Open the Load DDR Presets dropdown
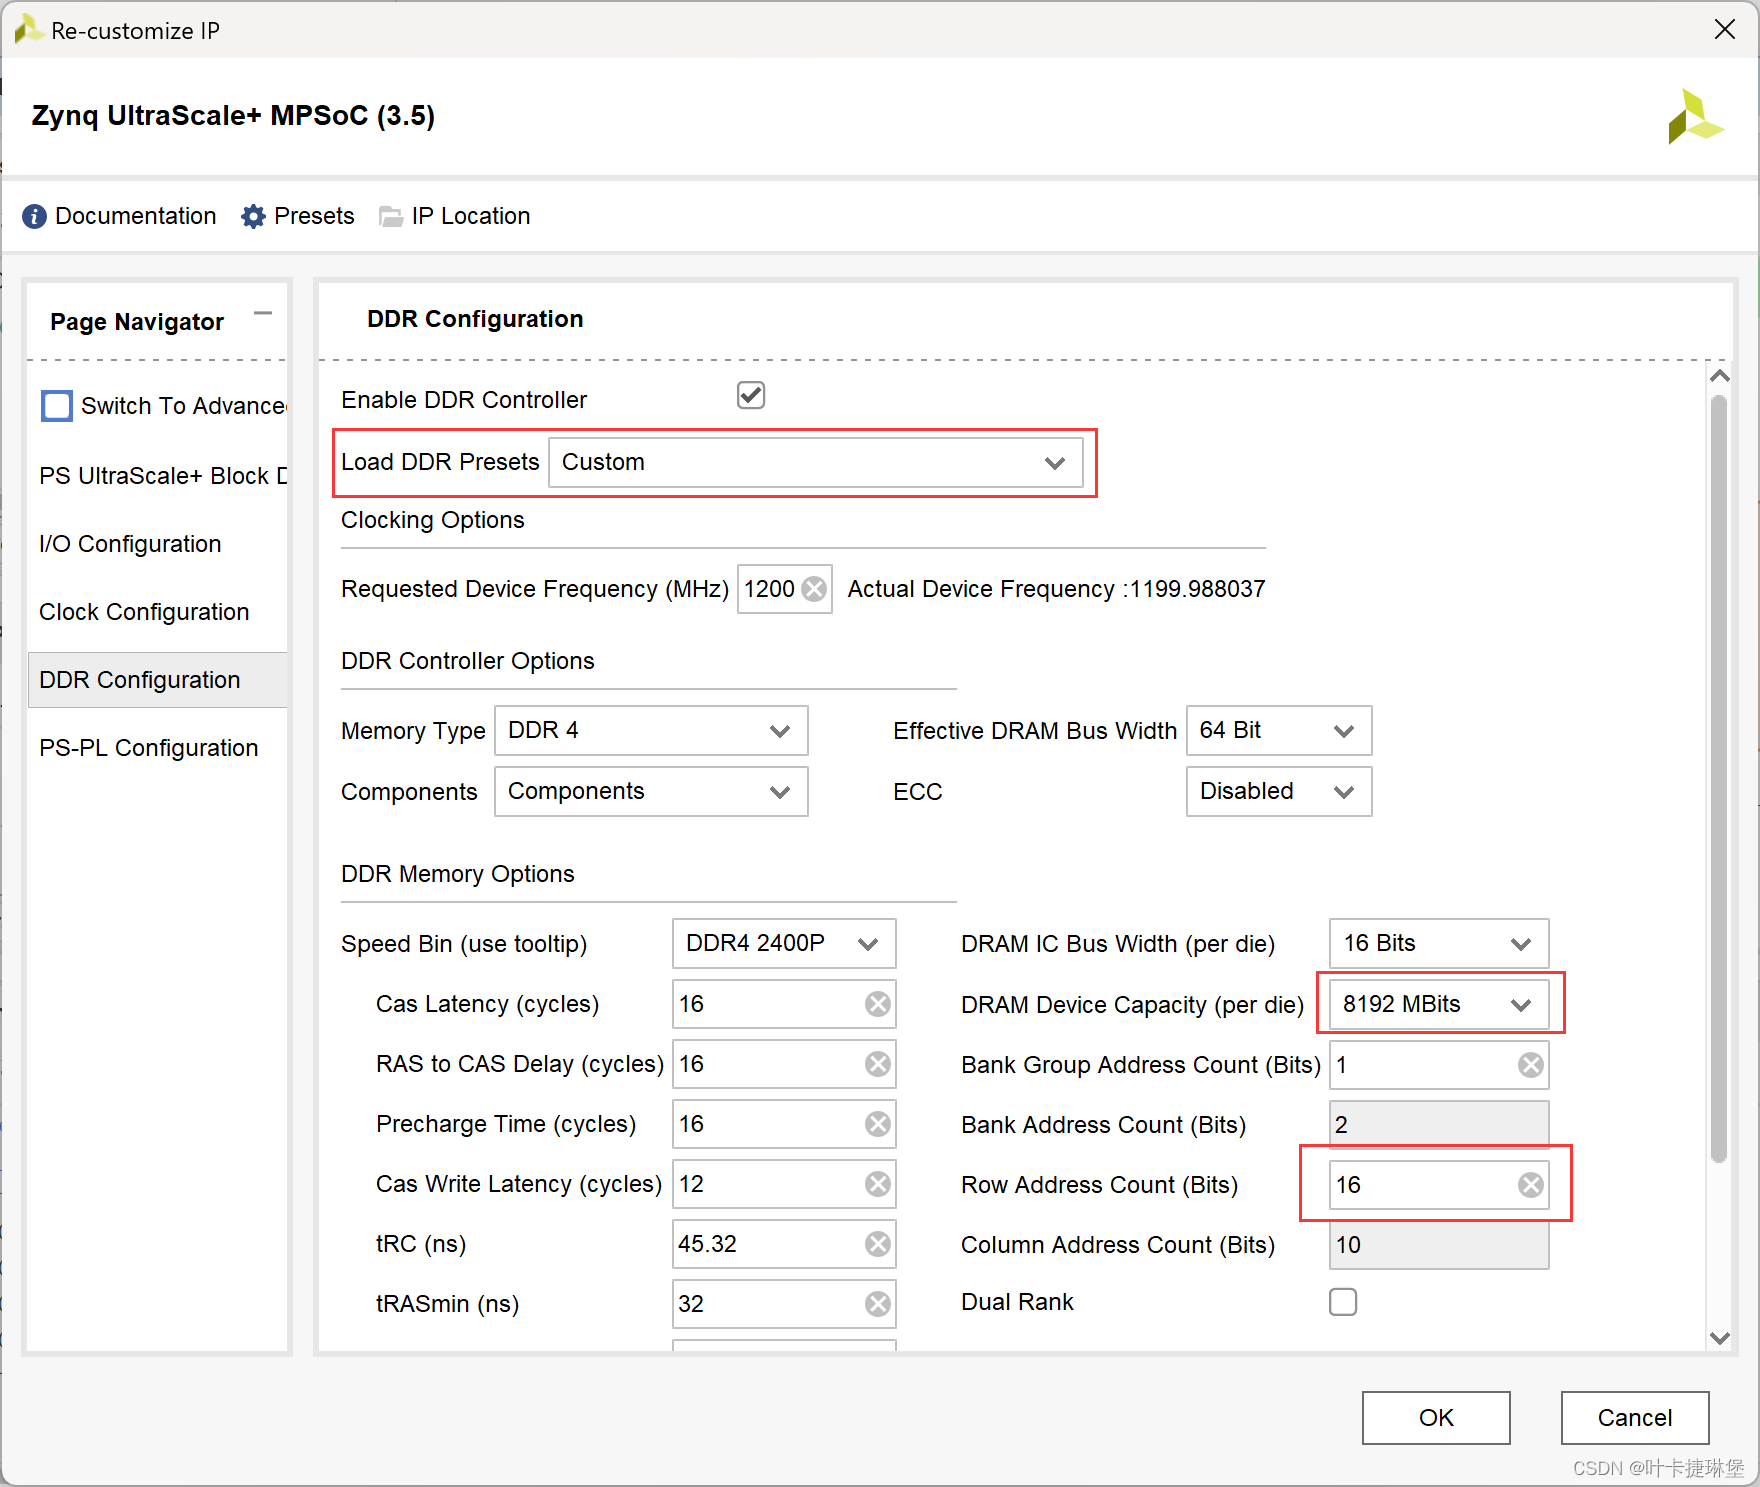 click(x=816, y=462)
